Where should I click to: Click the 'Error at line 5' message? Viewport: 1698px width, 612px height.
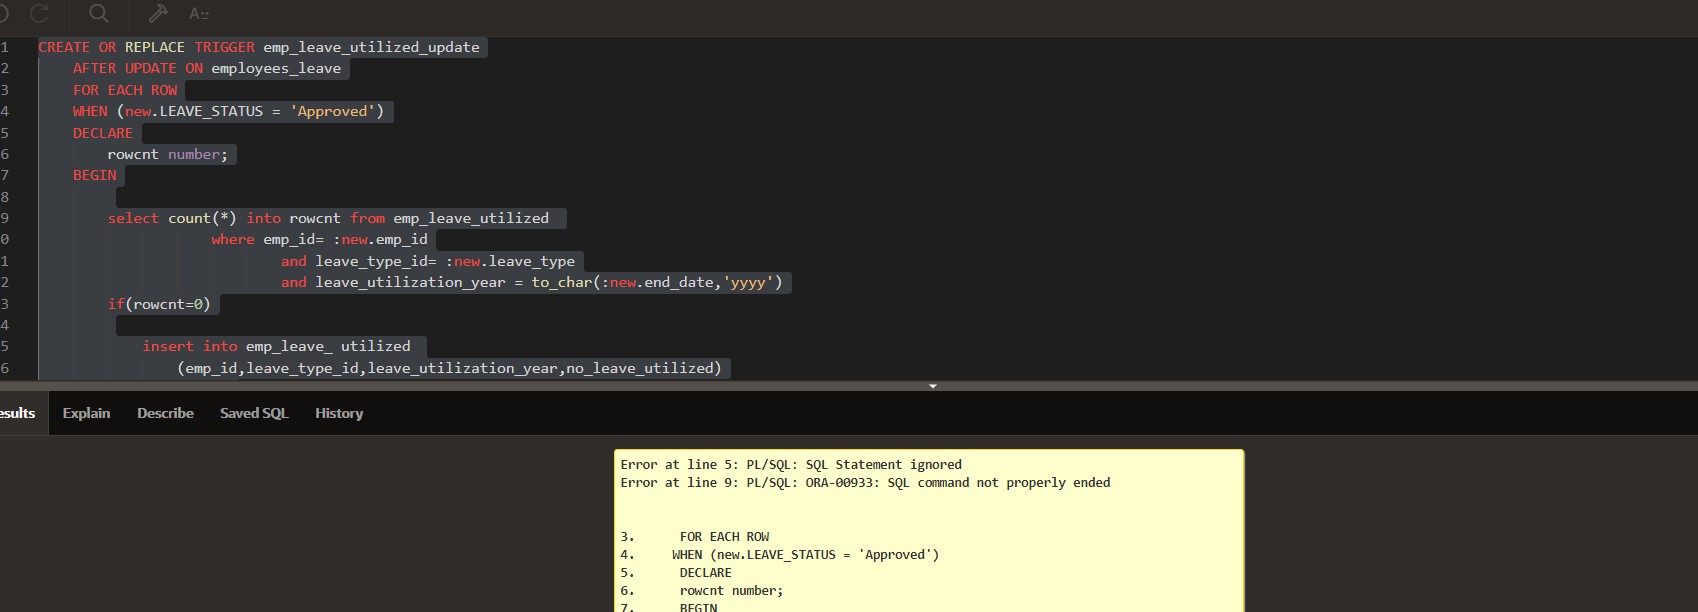pos(791,465)
